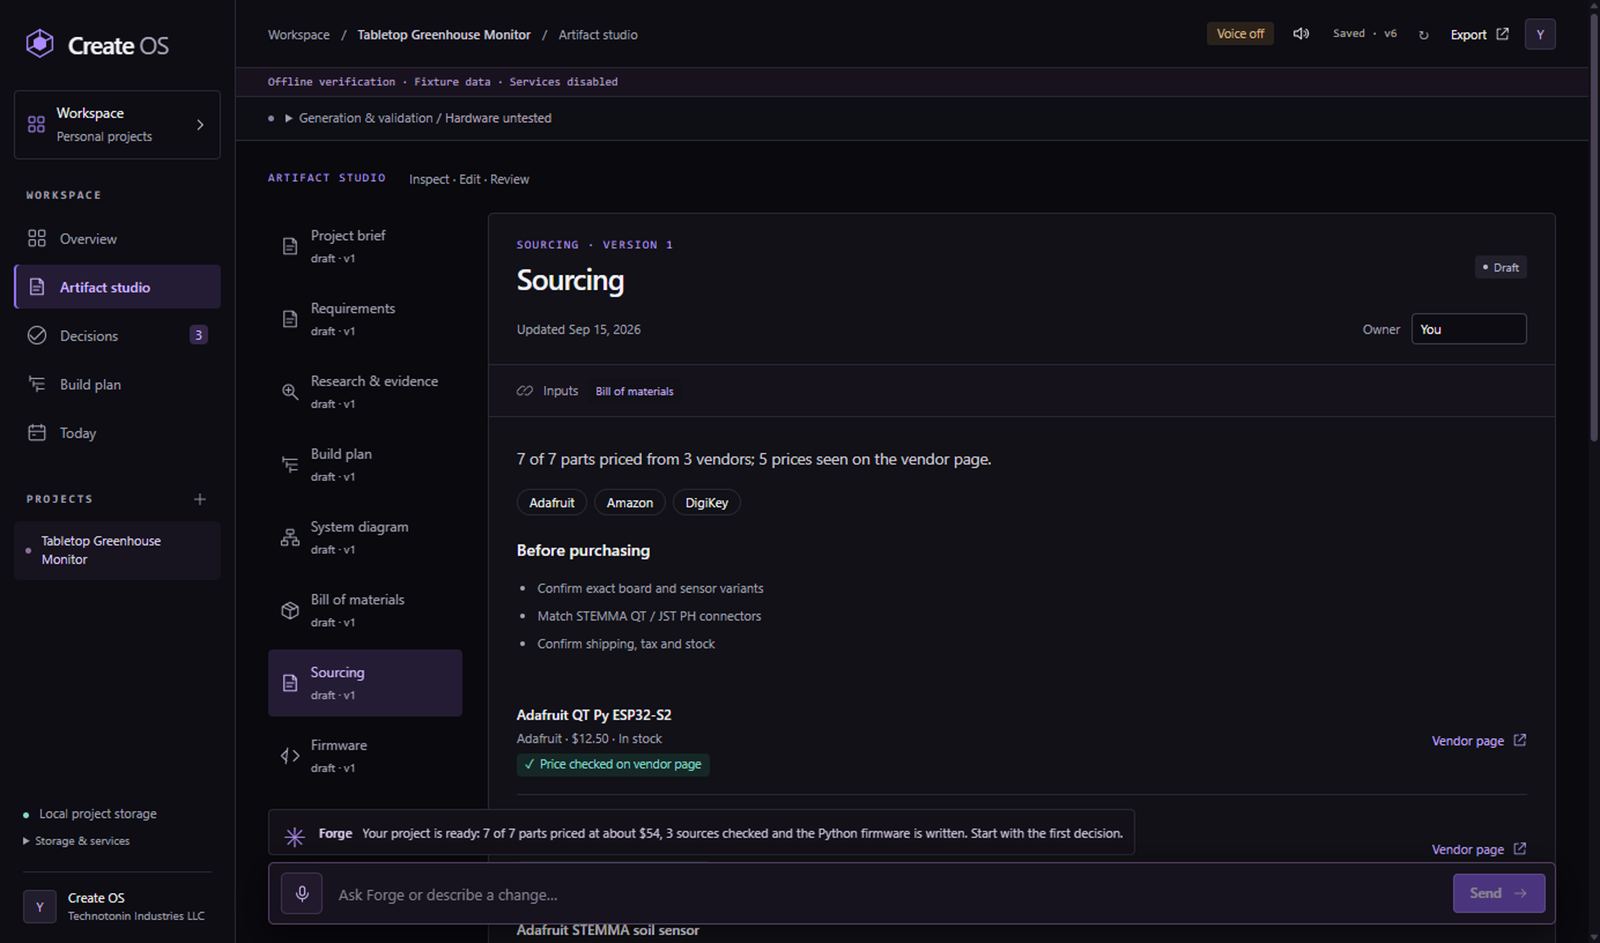Expand Storage & services section

click(x=76, y=841)
